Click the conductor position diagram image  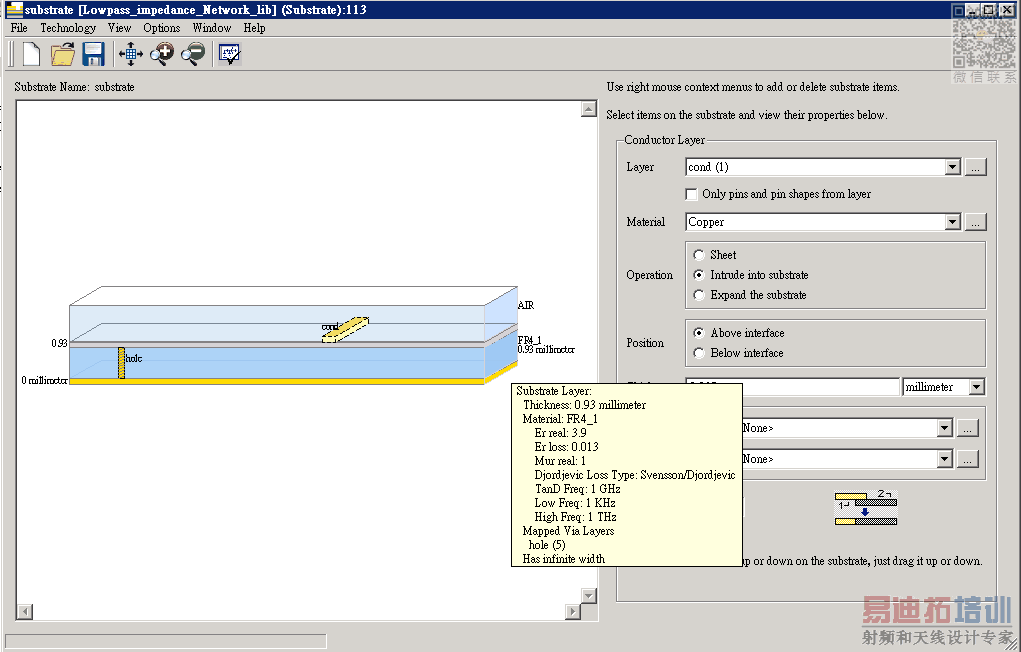click(866, 508)
